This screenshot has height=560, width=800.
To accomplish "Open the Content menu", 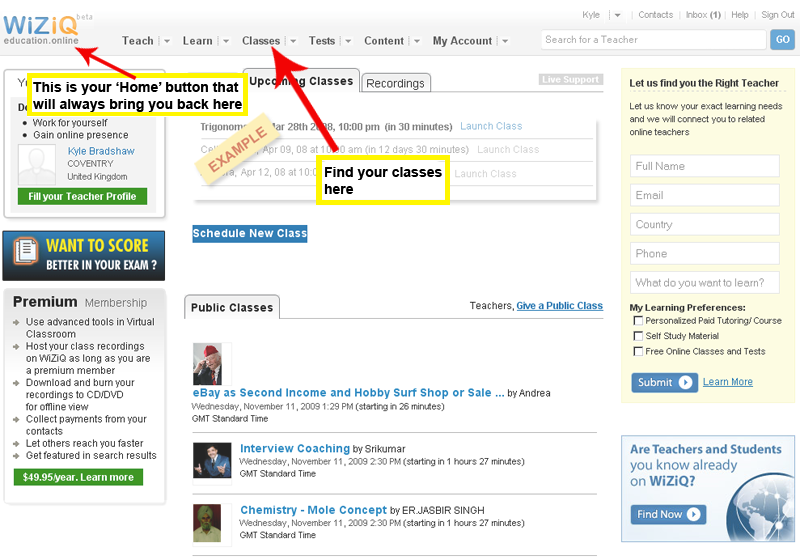I will (384, 41).
